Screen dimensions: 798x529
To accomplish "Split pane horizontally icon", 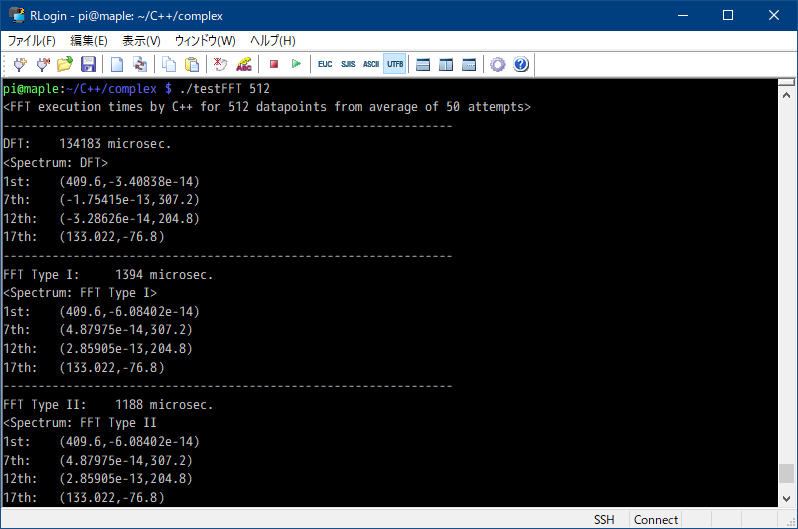I will [423, 64].
